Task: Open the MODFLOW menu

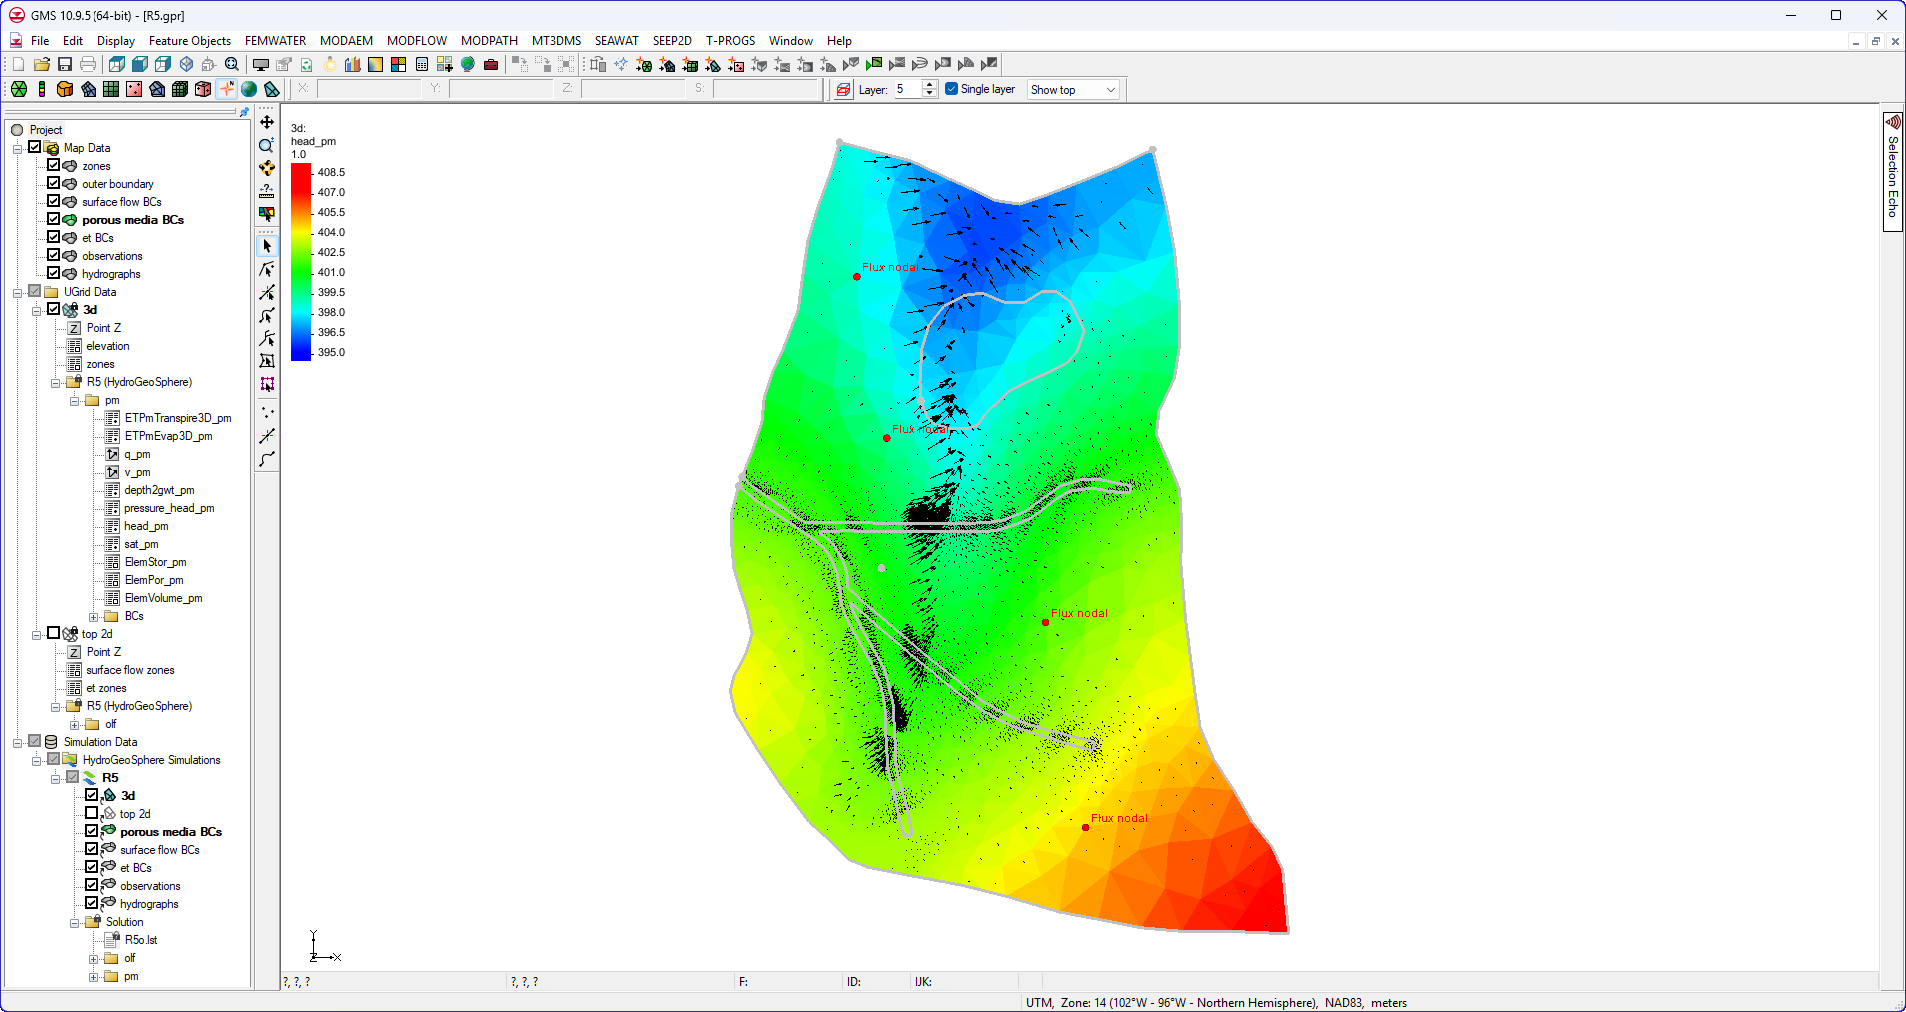Action: point(417,41)
